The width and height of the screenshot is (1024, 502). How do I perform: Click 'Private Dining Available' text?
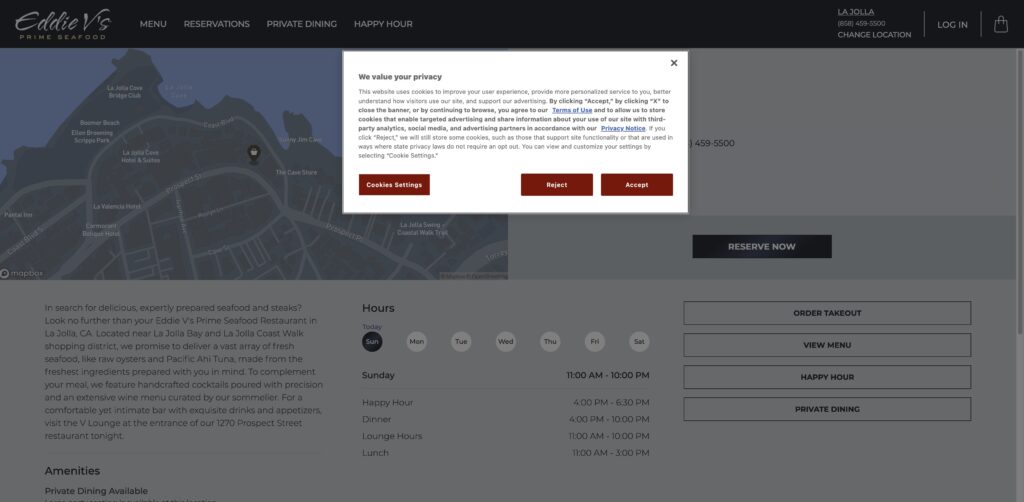tap(96, 491)
